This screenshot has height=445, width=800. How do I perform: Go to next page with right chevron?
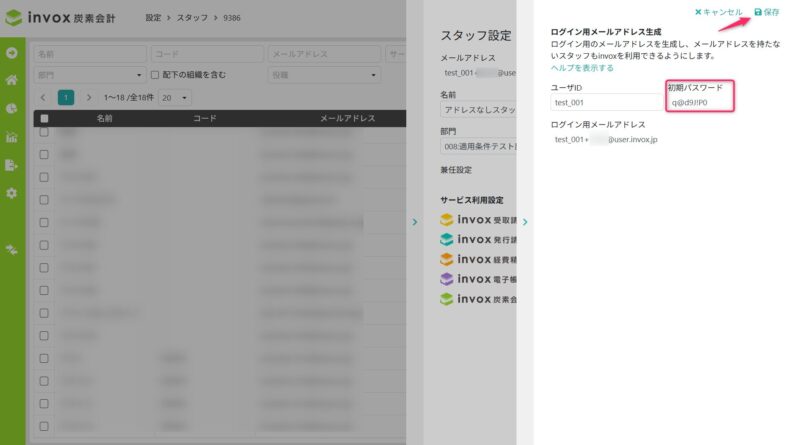click(89, 97)
